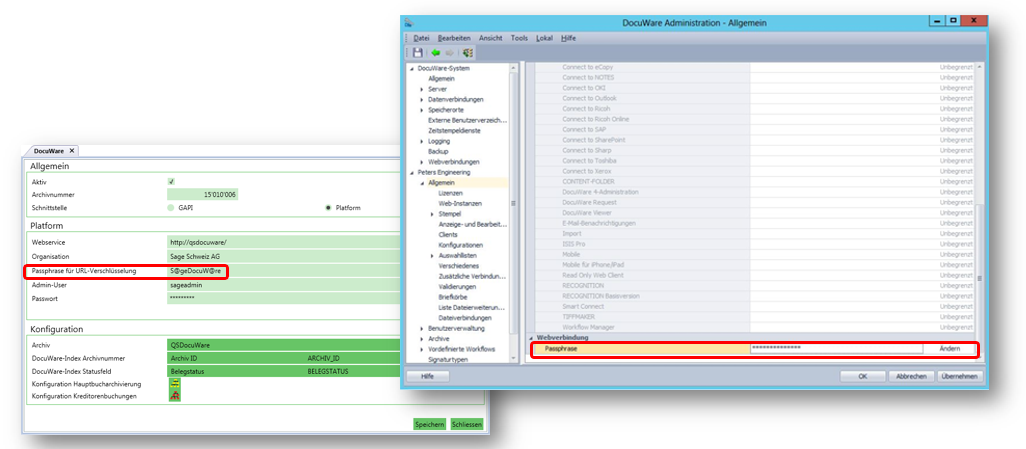Select Verschiedenes in the tree

tap(459, 266)
